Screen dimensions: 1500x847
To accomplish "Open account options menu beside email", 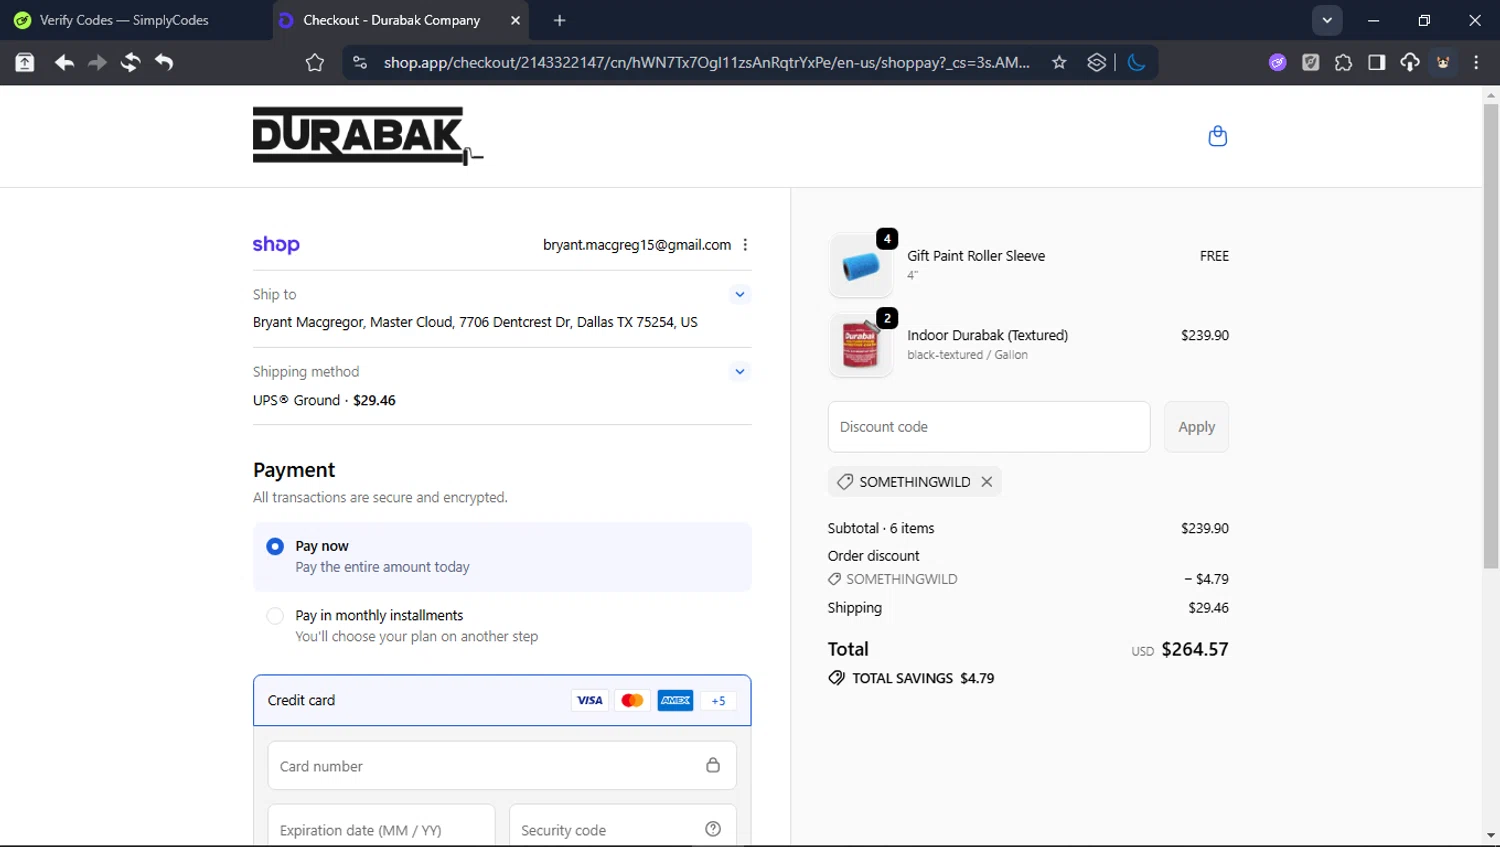I will (745, 245).
